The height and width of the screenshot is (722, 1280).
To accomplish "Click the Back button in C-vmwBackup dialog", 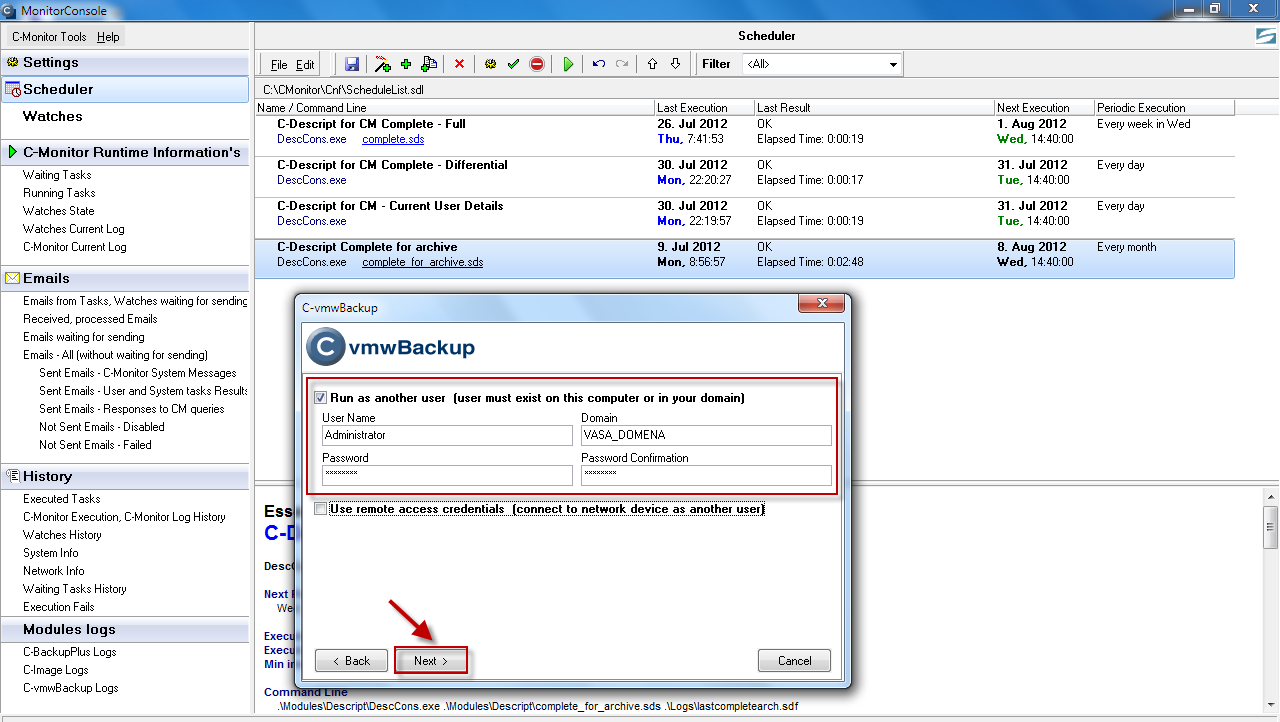I will 351,661.
